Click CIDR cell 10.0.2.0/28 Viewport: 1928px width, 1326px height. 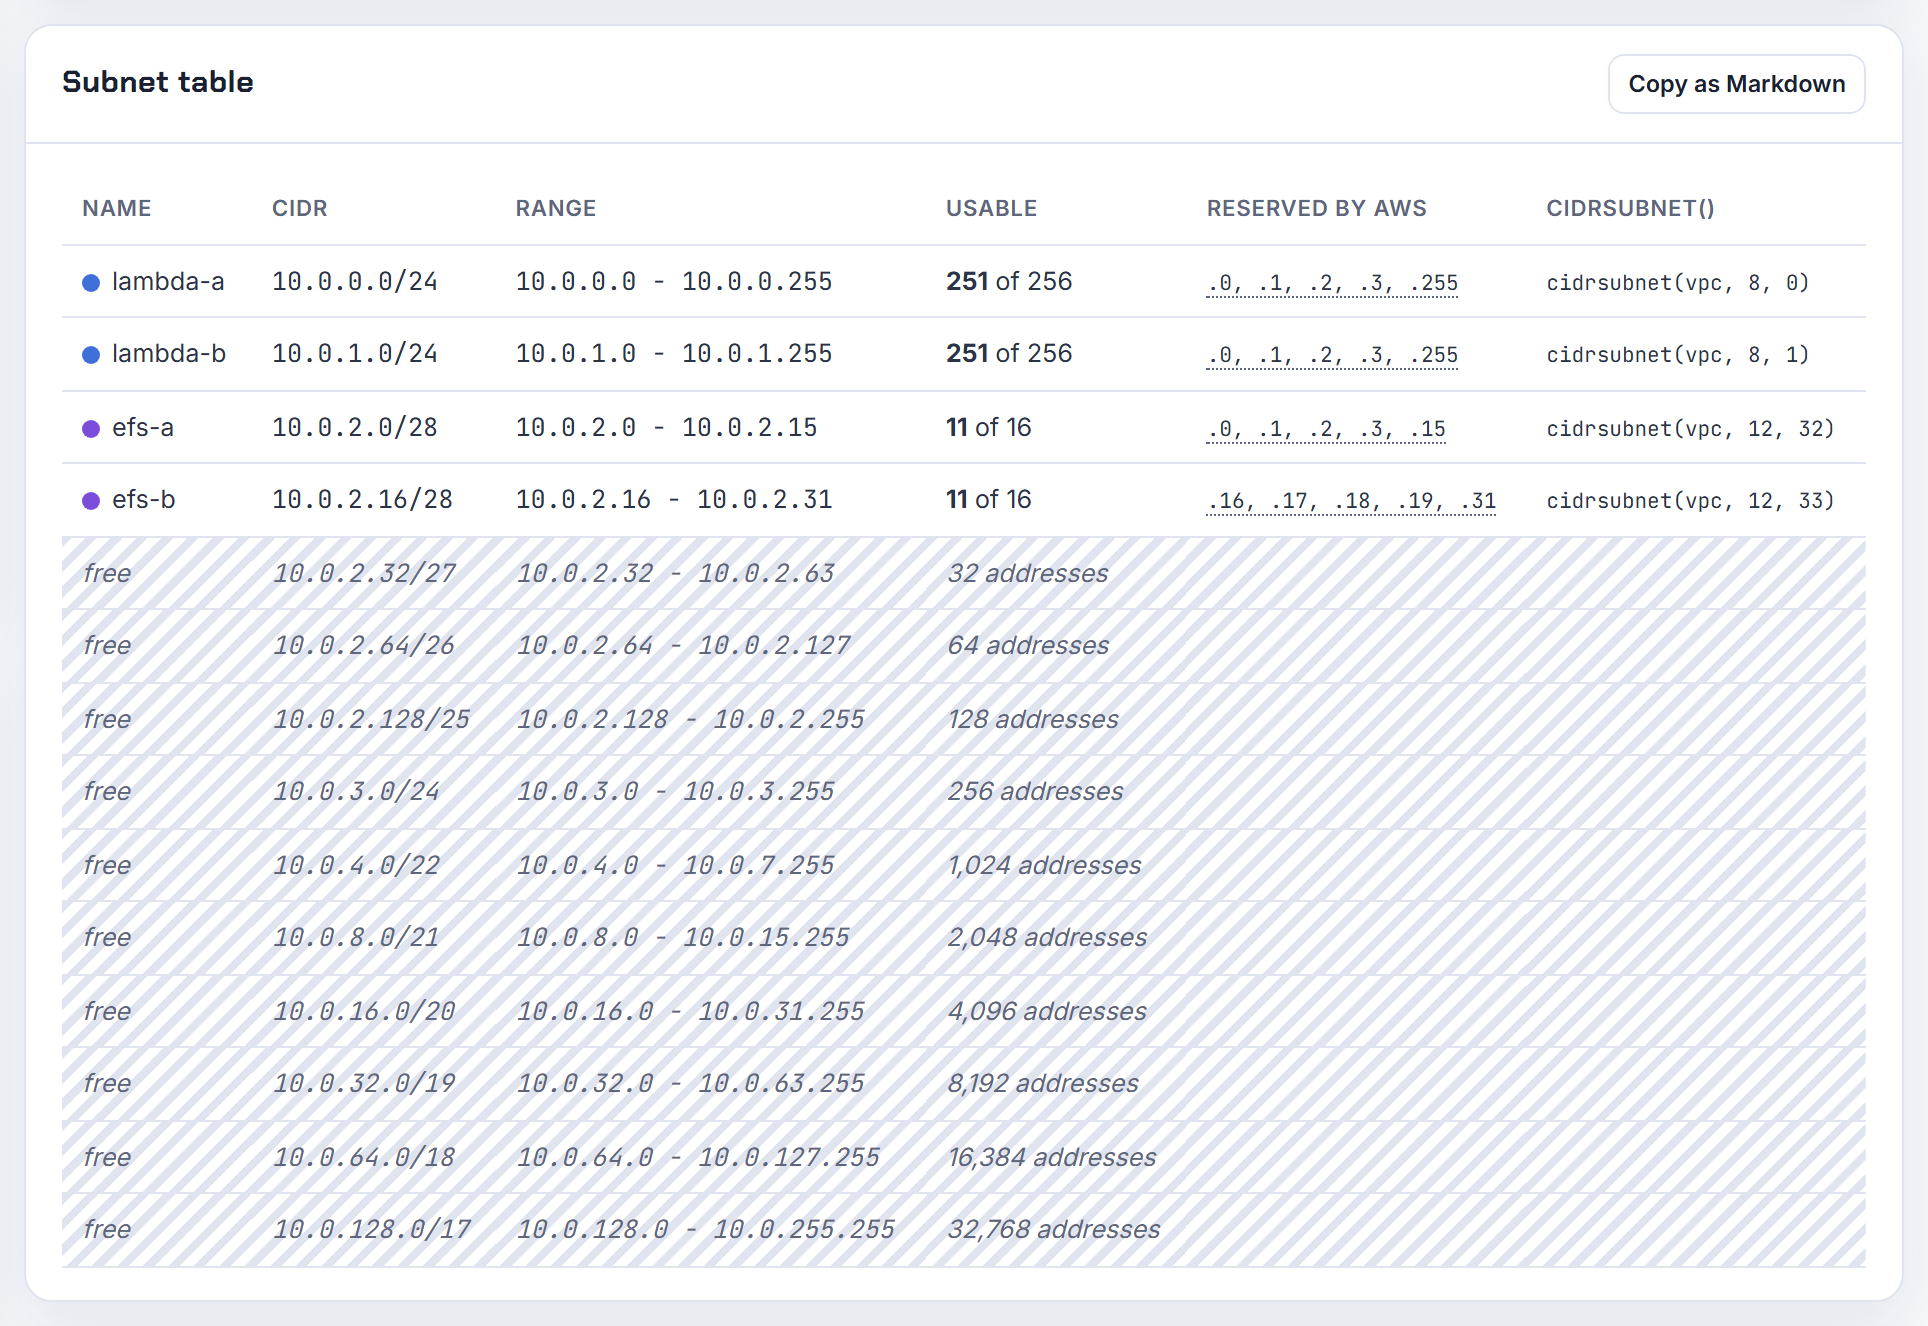tap(355, 428)
